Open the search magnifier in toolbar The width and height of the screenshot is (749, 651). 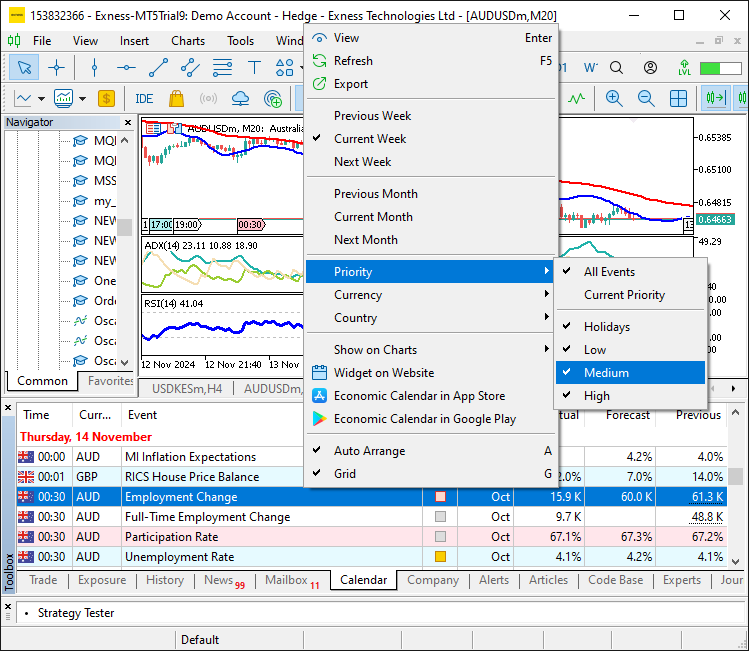click(617, 68)
